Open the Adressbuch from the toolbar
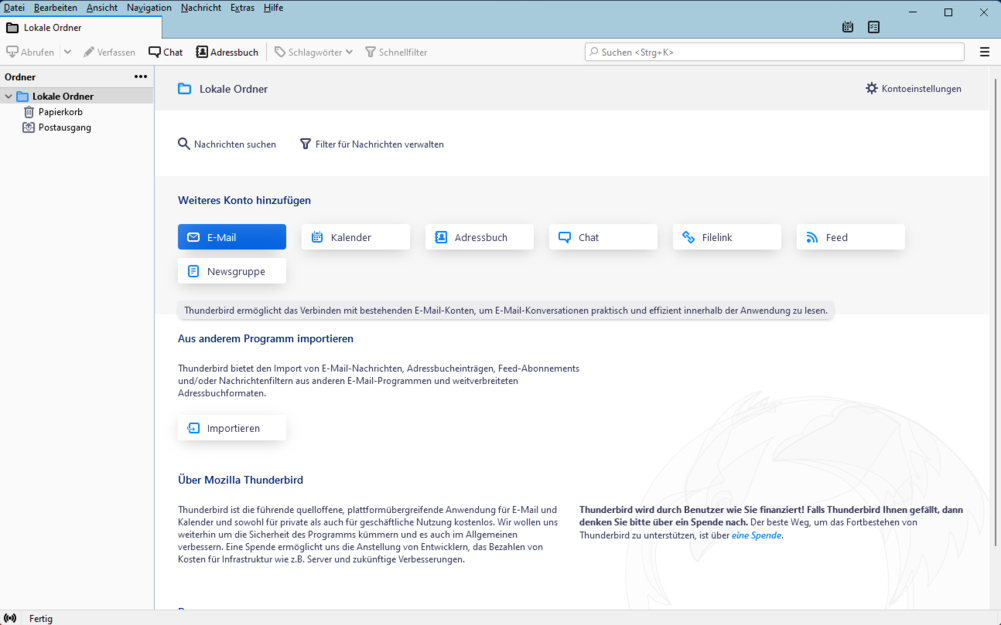 [227, 52]
